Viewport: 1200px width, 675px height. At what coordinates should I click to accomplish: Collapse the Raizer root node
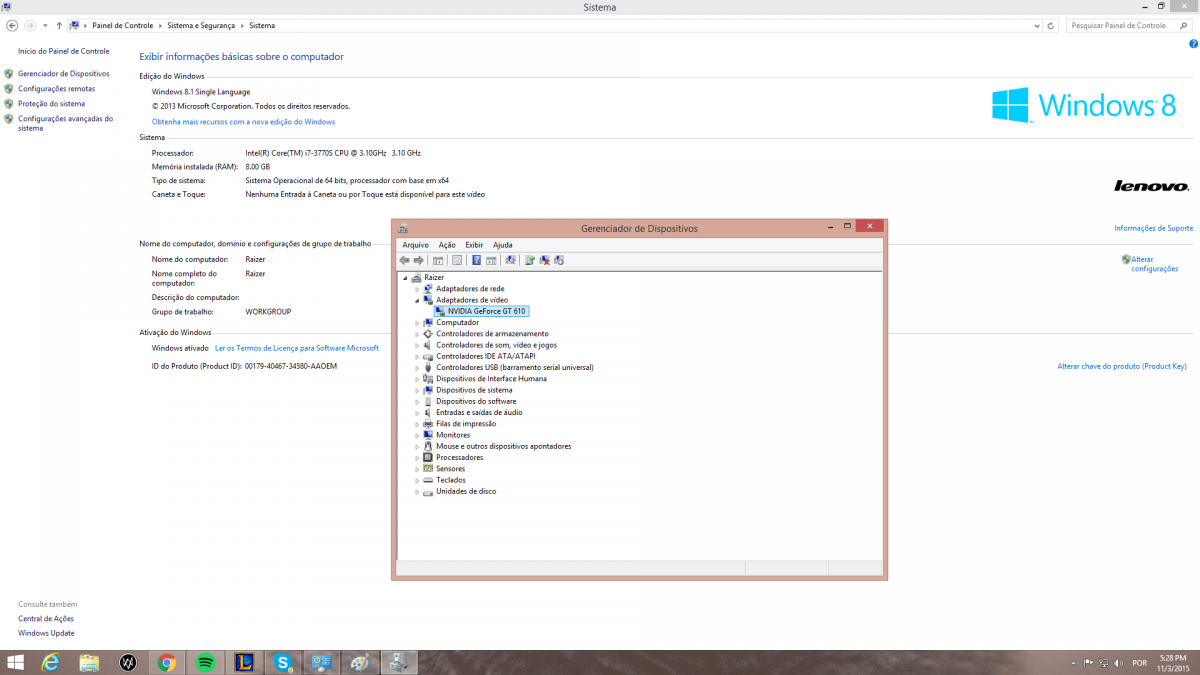[405, 277]
